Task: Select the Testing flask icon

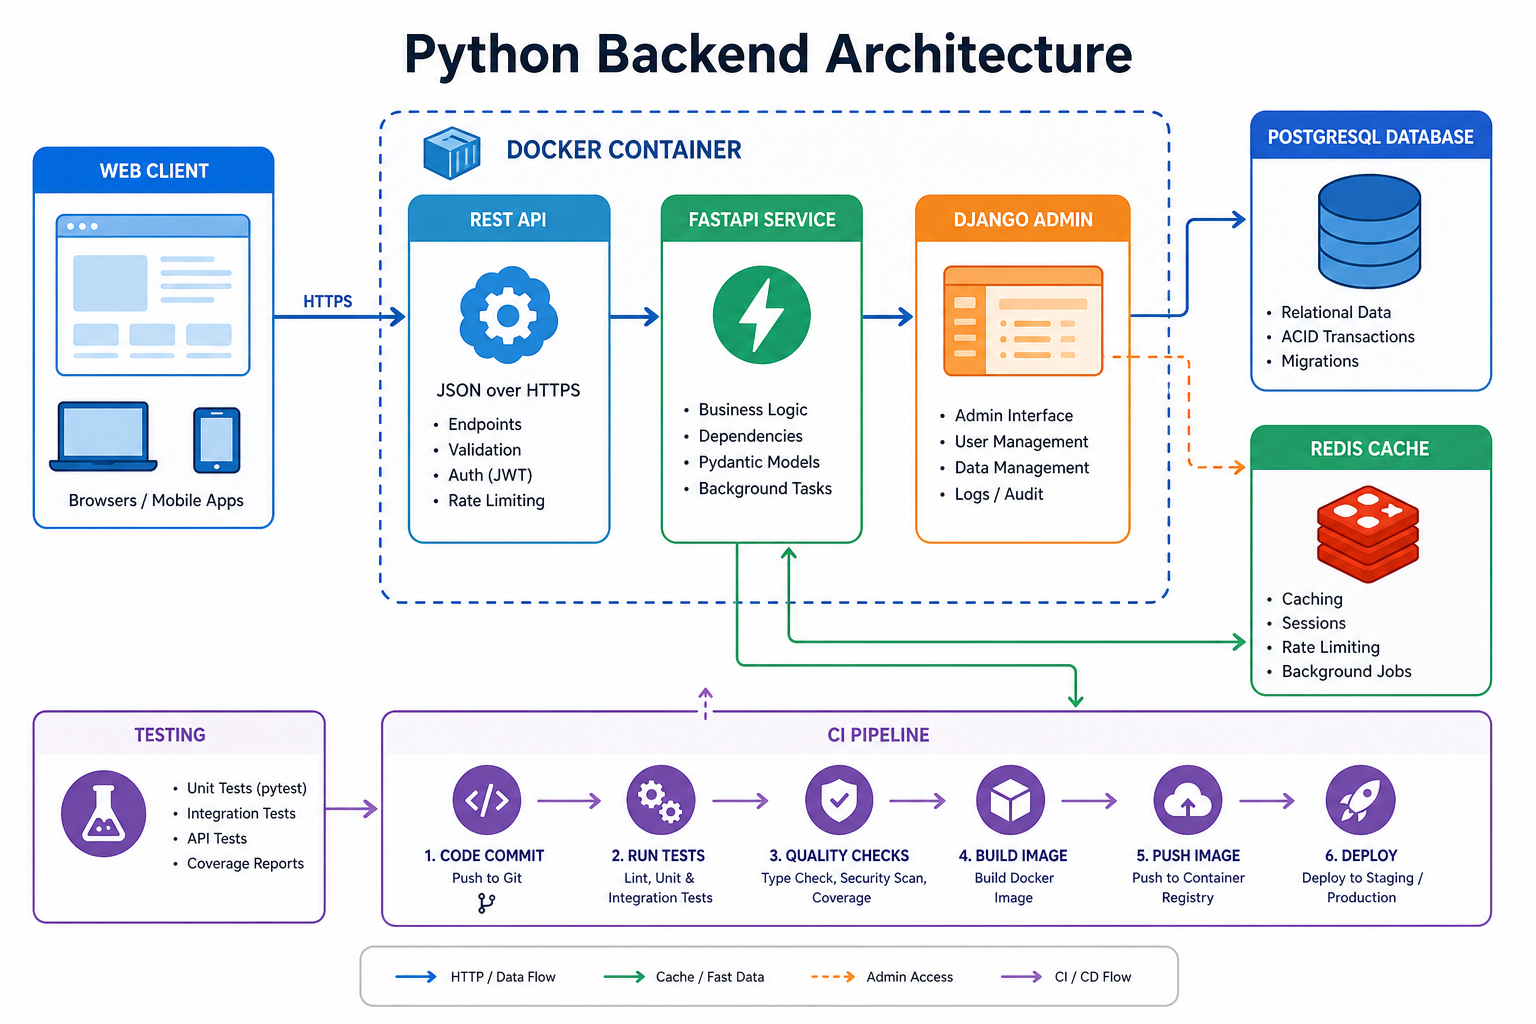Action: point(104,813)
